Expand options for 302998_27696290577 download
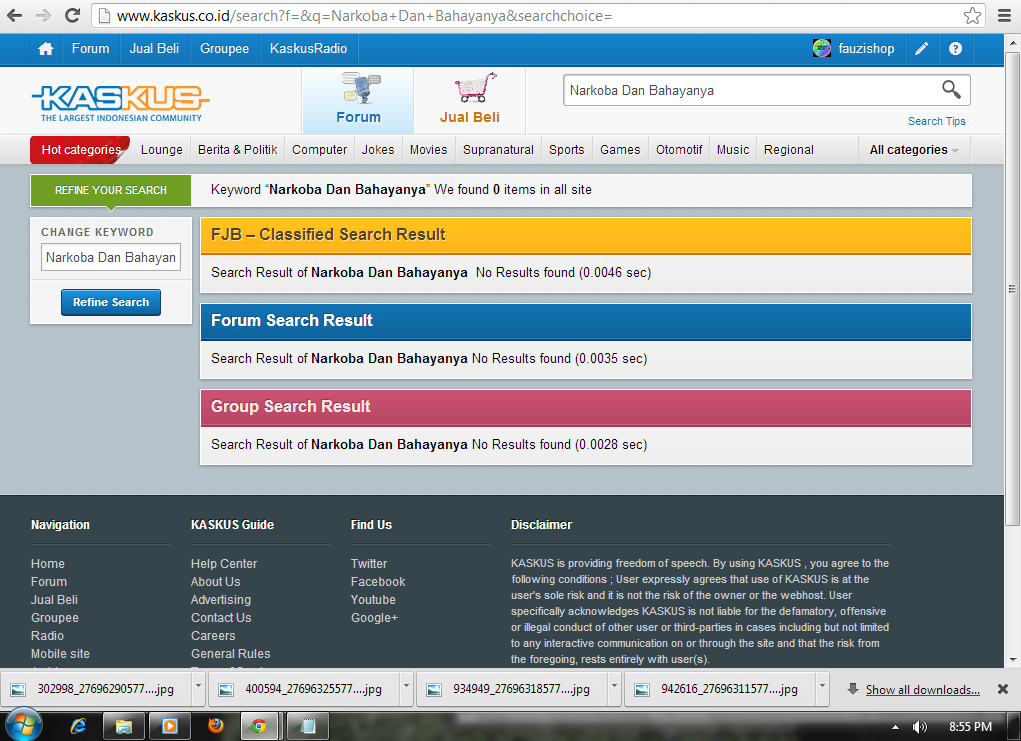 click(x=199, y=688)
